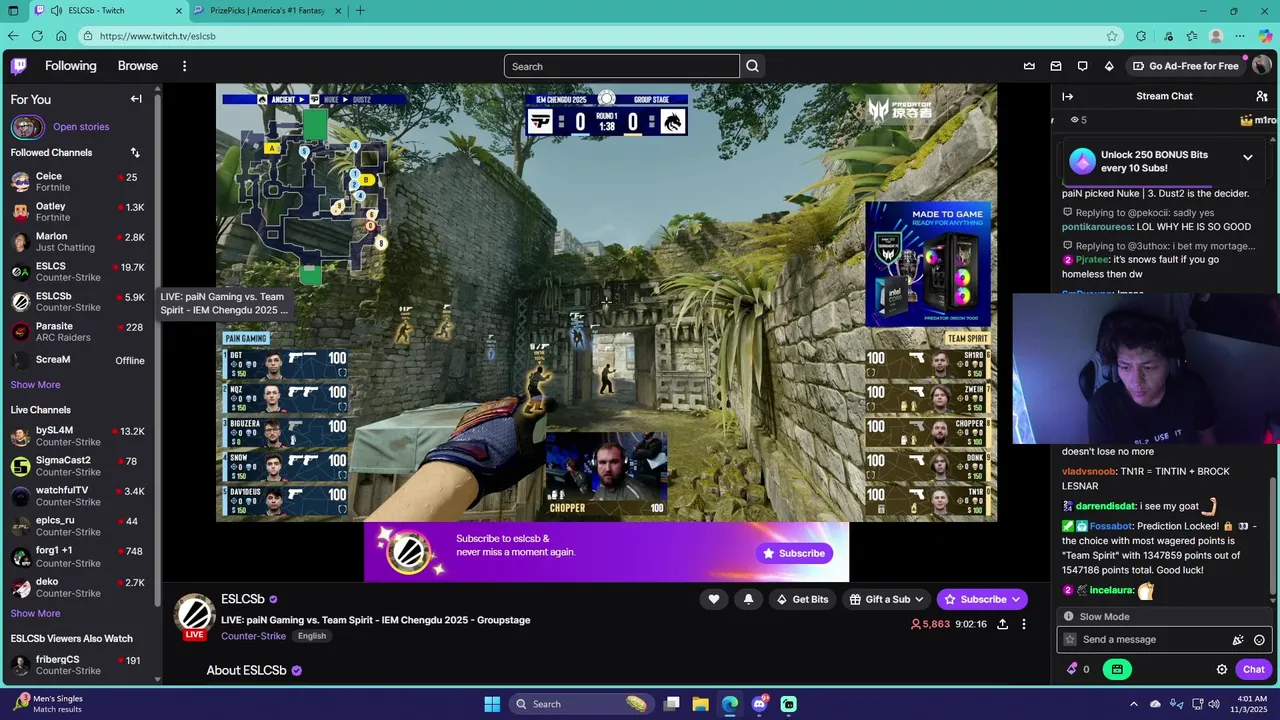Open Edge settings and more menu
This screenshot has width=1280, height=720.
(1240, 36)
